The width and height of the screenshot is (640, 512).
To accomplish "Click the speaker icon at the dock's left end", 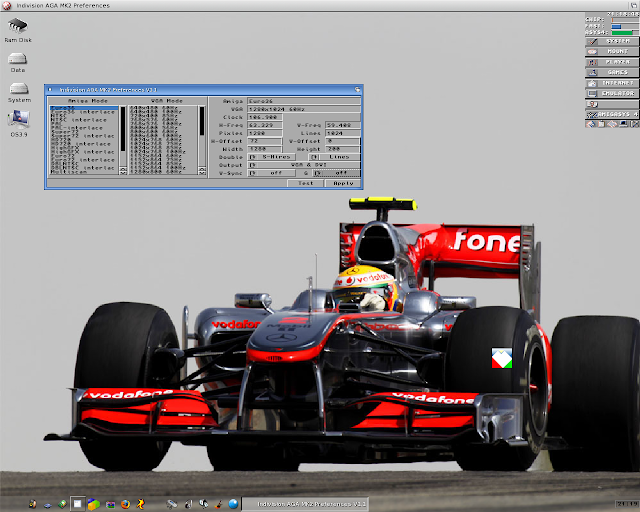I will point(33,504).
